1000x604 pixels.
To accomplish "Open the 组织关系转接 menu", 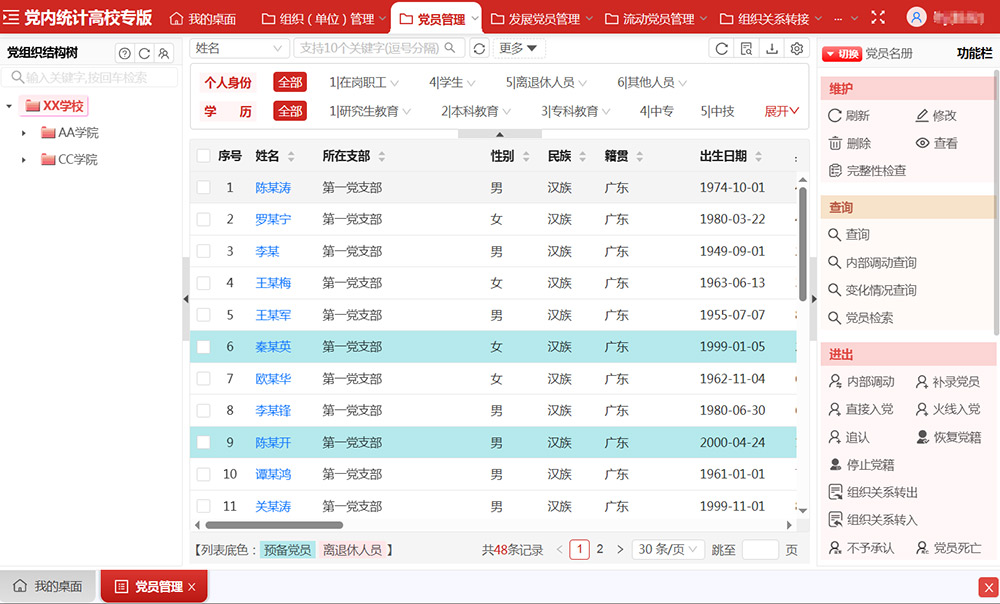I will tap(771, 18).
